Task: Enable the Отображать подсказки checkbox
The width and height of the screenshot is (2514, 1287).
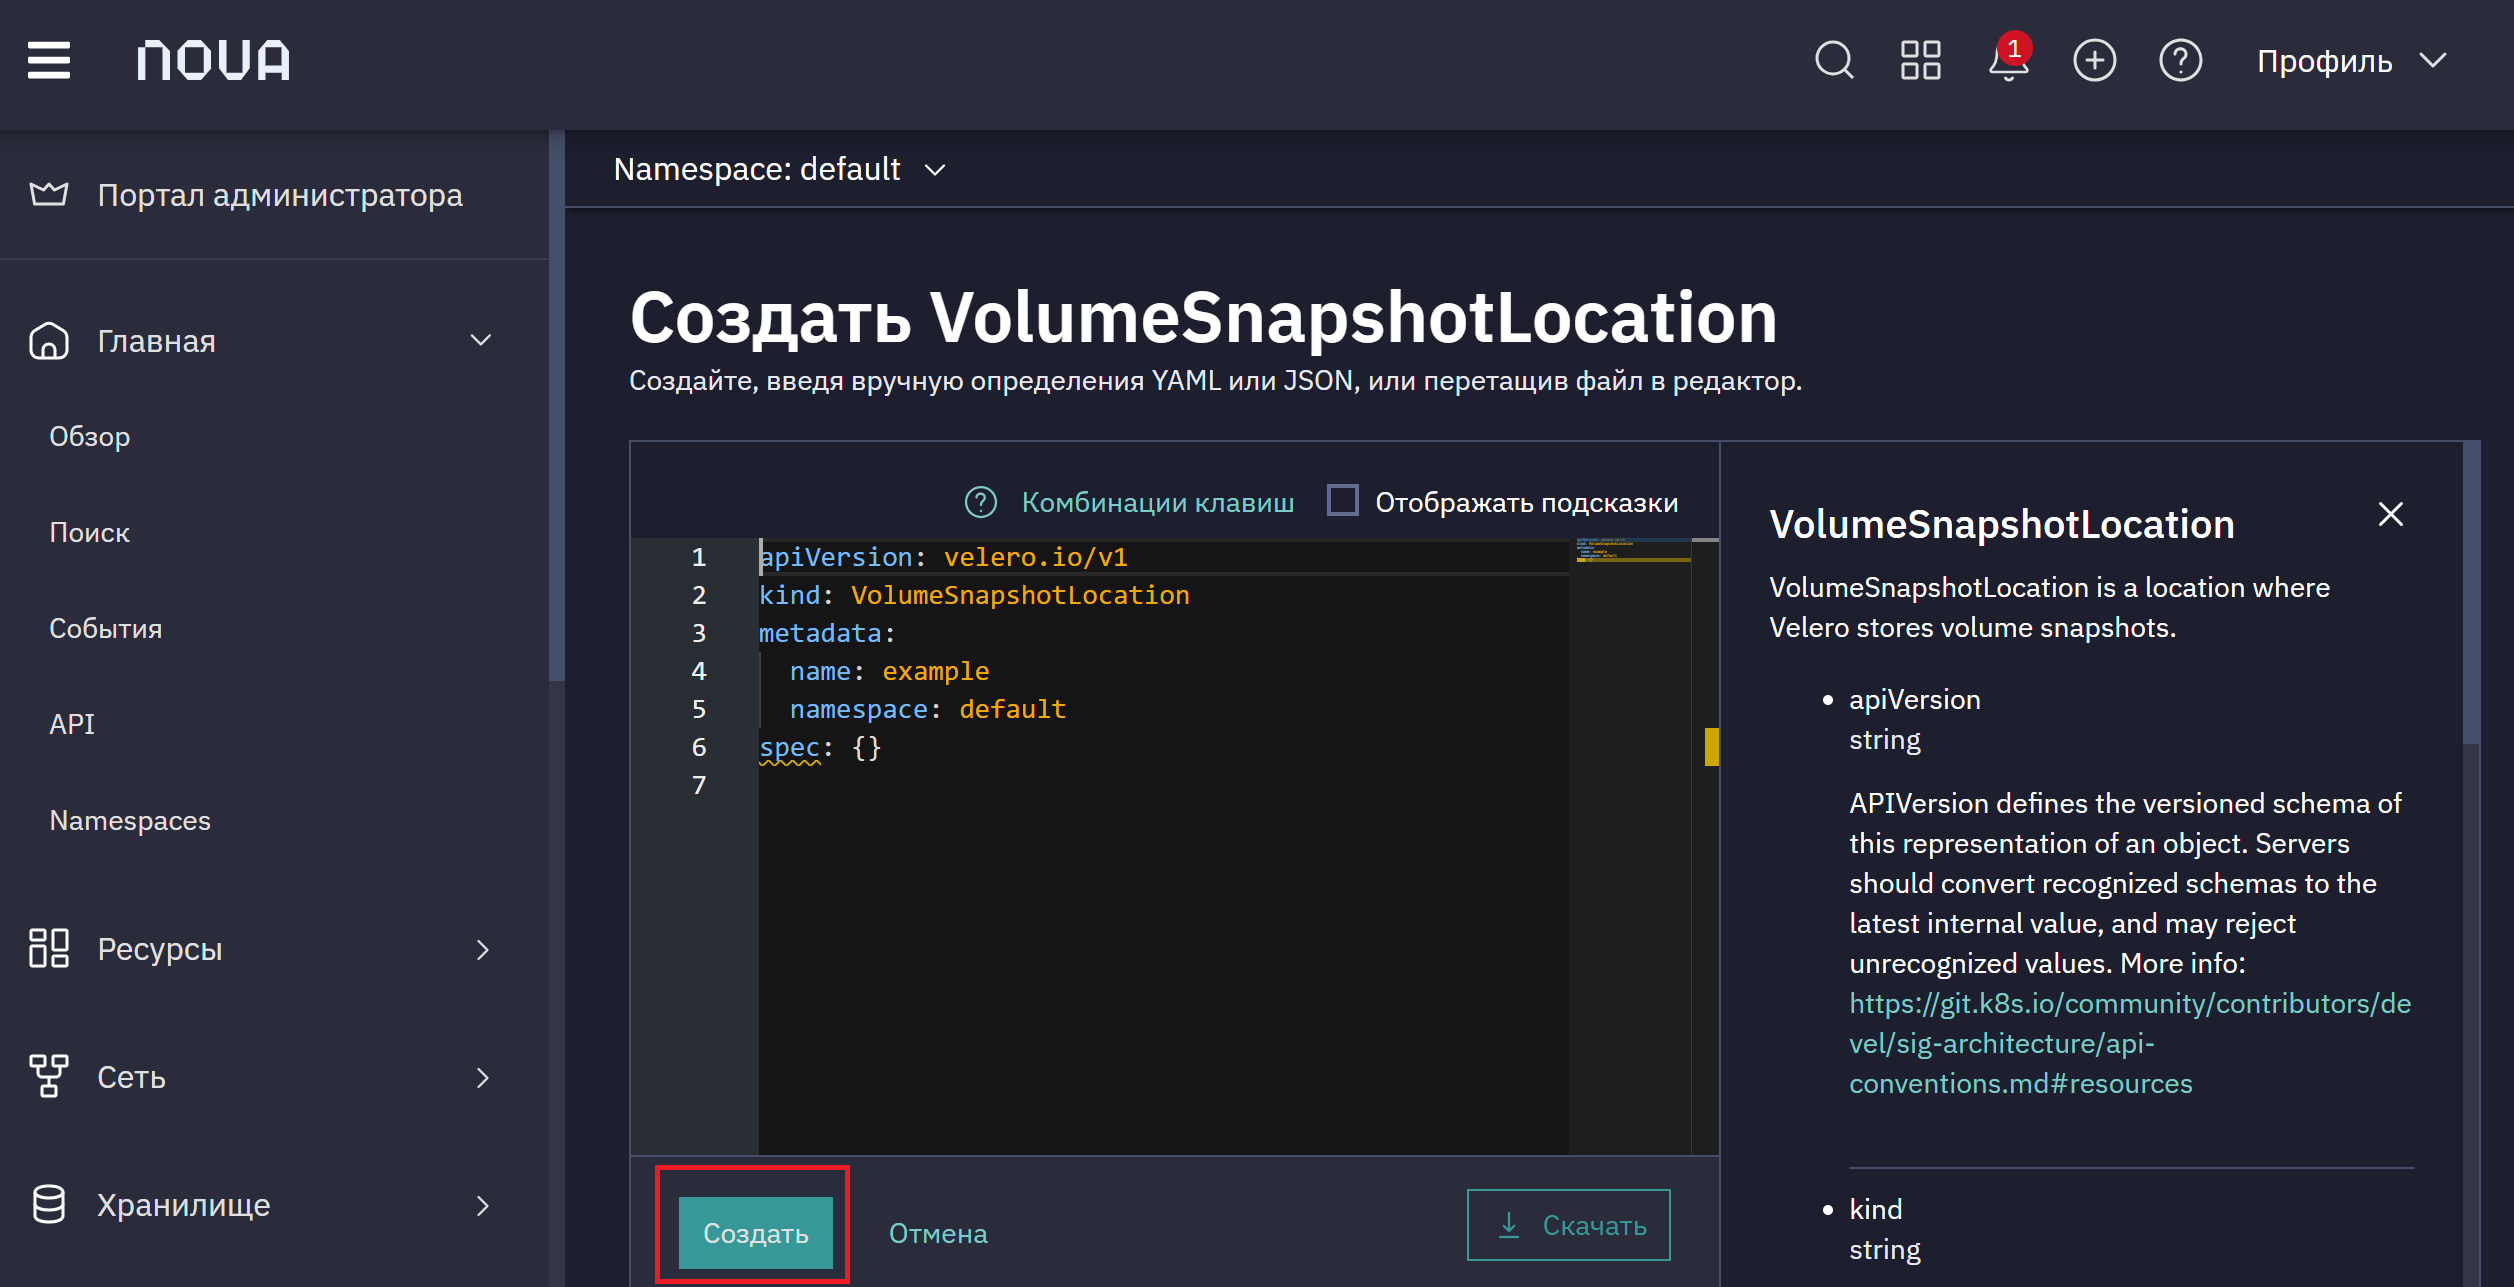Action: coord(1342,500)
